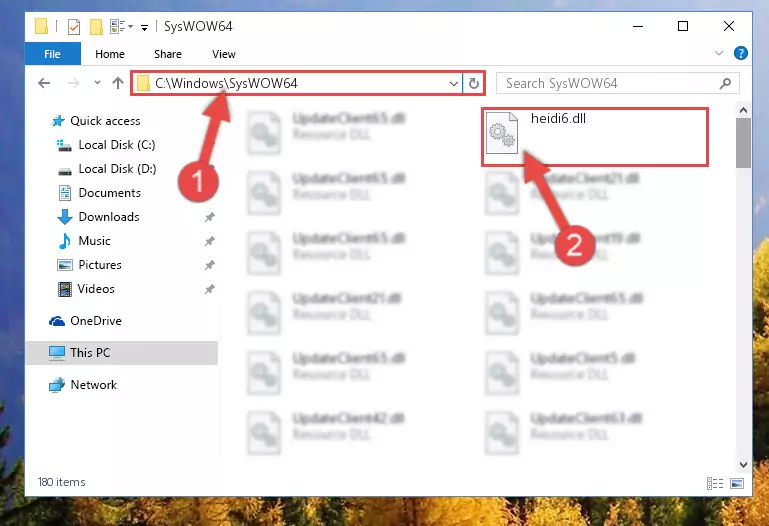Expand the address bar history dropdown

click(454, 84)
